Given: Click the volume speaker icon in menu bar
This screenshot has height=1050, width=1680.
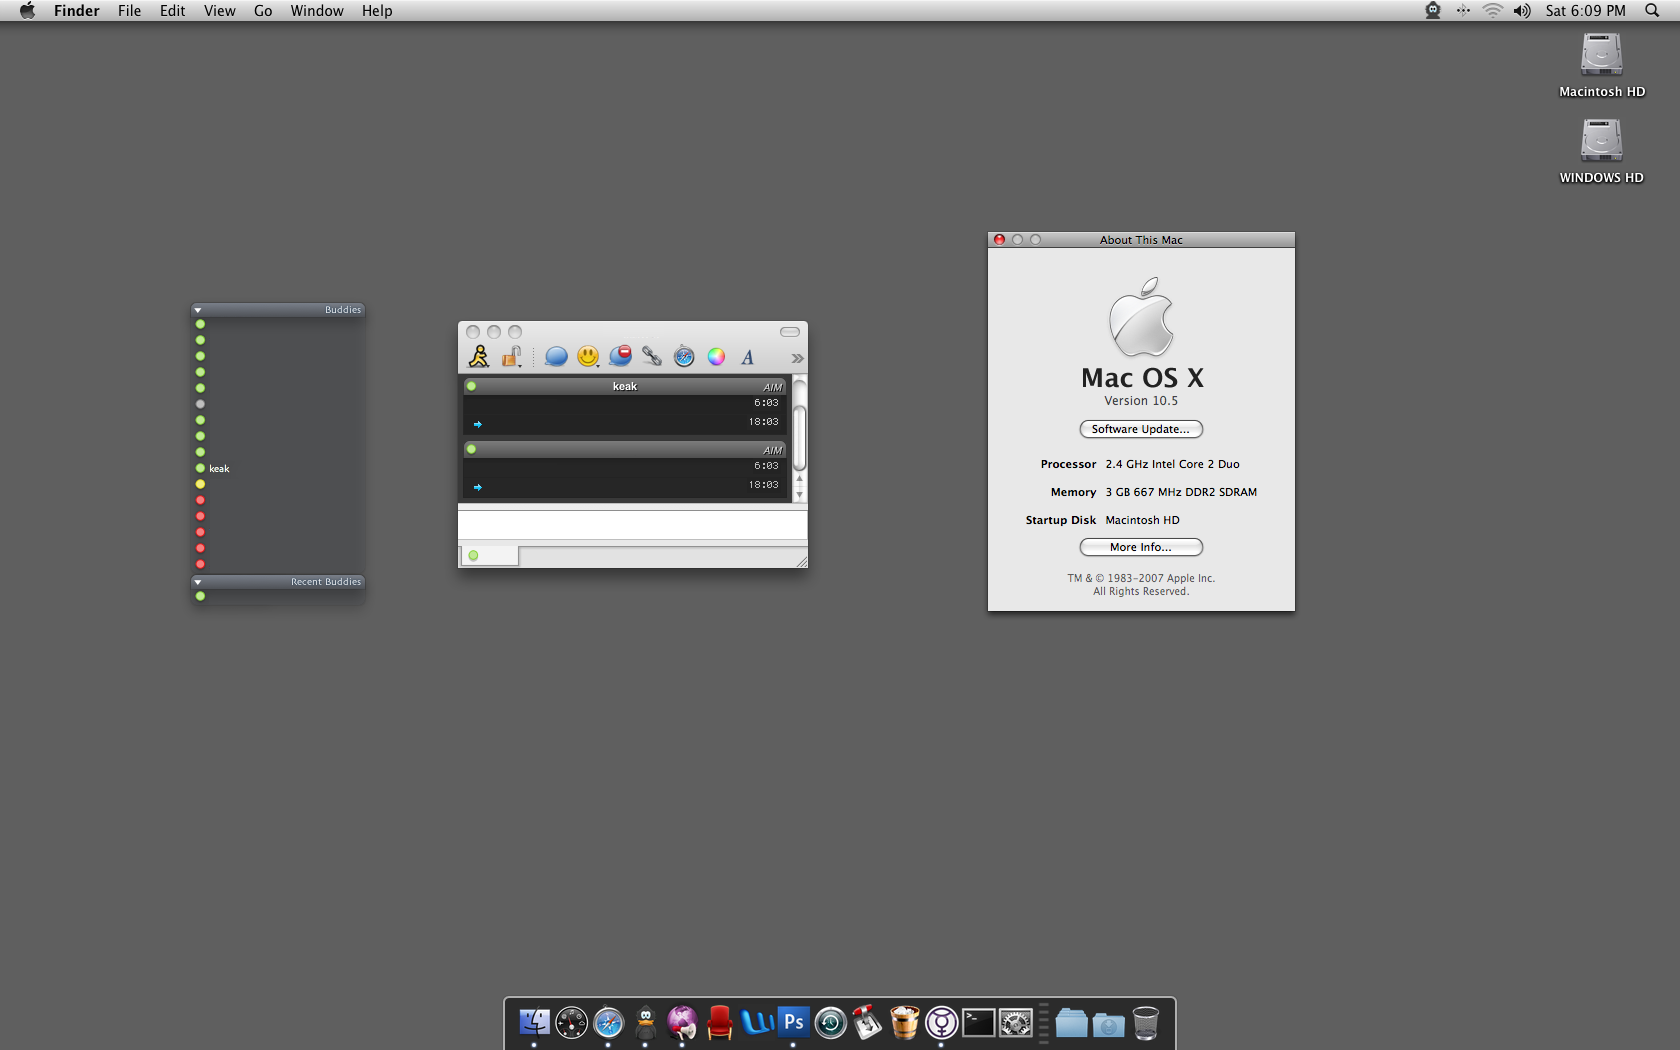Looking at the screenshot, I should coord(1522,11).
